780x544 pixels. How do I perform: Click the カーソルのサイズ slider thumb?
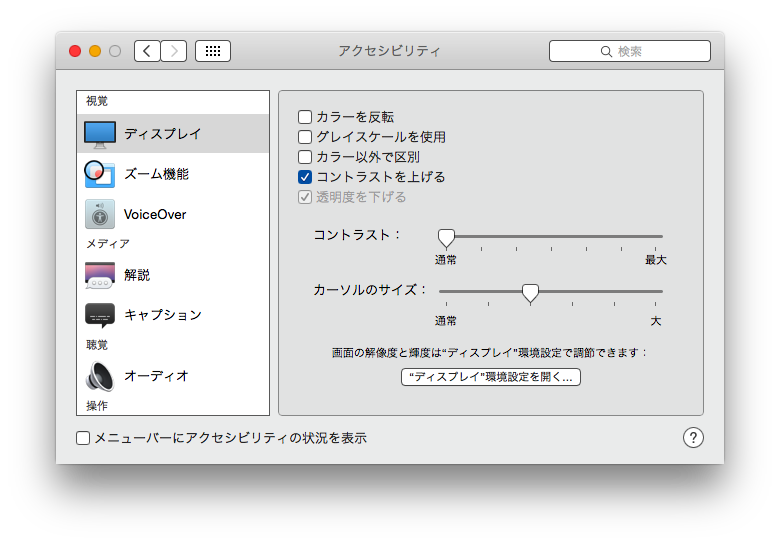(530, 293)
